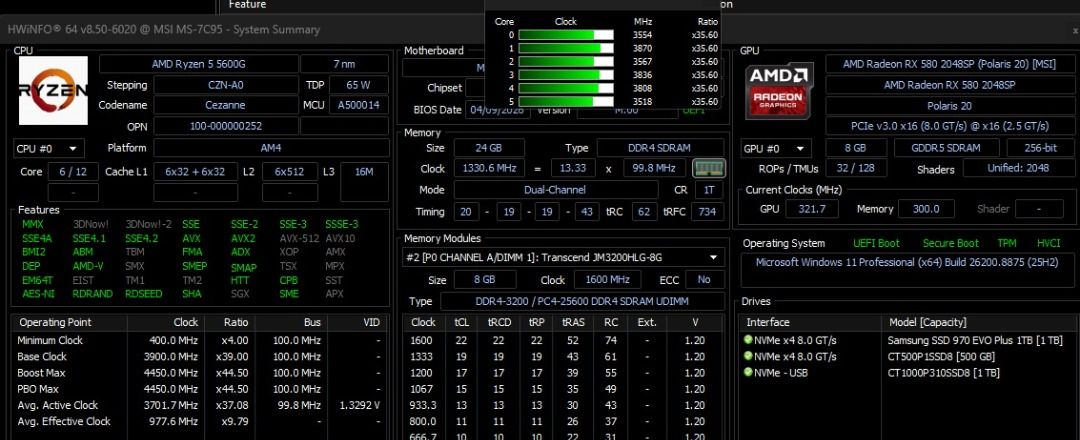The image size is (1080, 440).
Task: Click the Unified: 2048 shaders field
Action: click(1017, 169)
